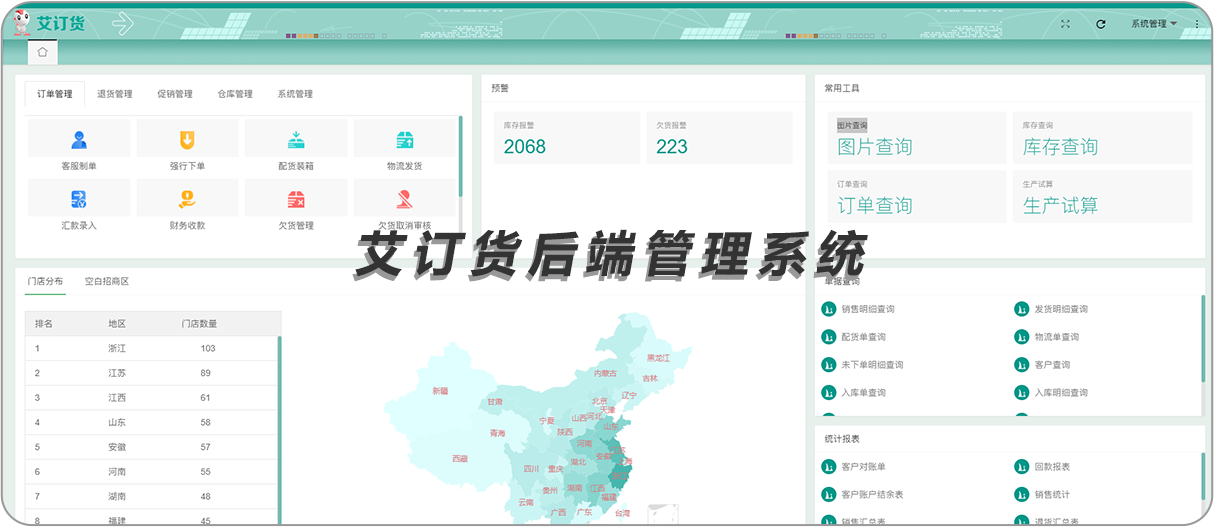
Task: Click icon next to 入库明细查询
Action: pos(1021,393)
